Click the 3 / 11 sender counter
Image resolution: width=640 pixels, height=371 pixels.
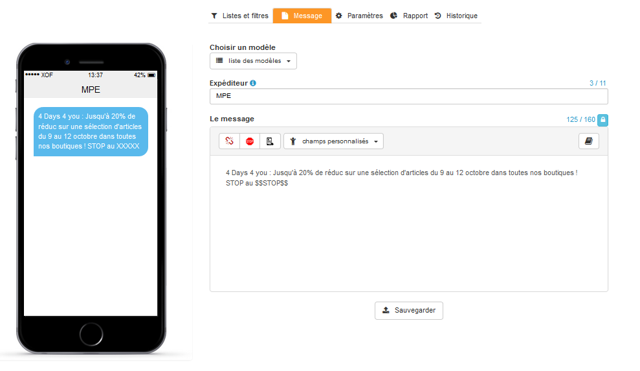[x=598, y=83]
